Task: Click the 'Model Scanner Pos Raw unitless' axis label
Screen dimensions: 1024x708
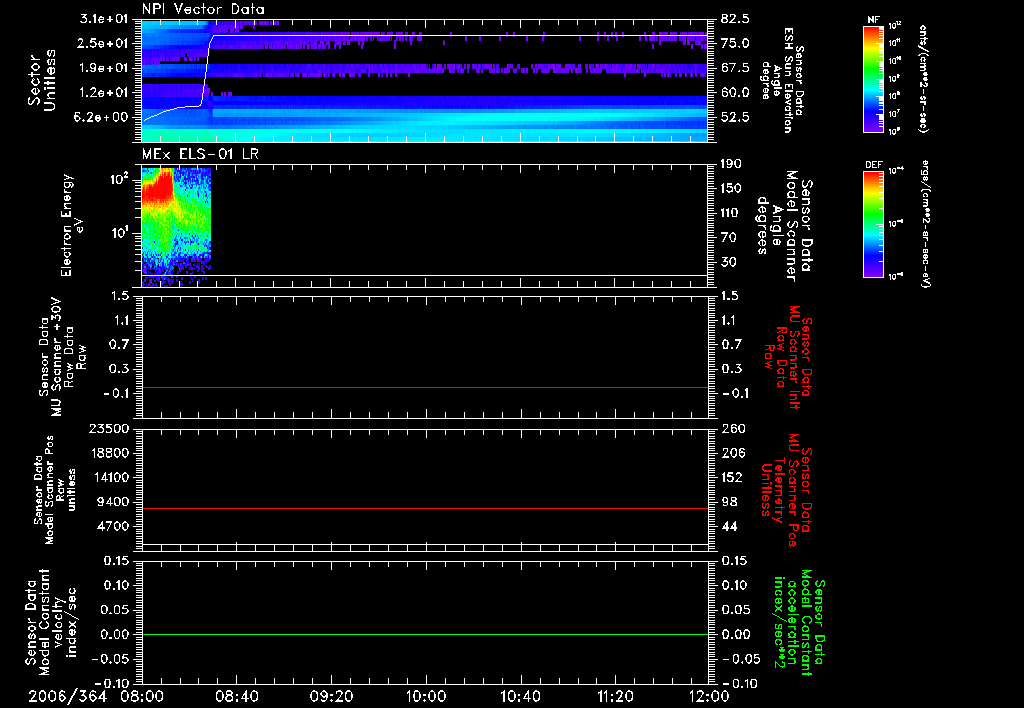Action: coord(55,490)
